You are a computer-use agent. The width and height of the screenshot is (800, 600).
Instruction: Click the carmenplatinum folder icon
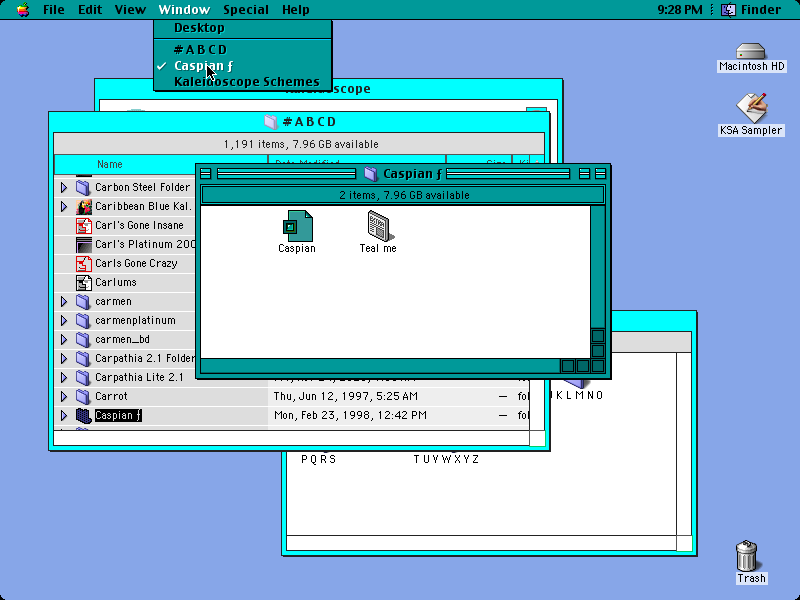83,320
